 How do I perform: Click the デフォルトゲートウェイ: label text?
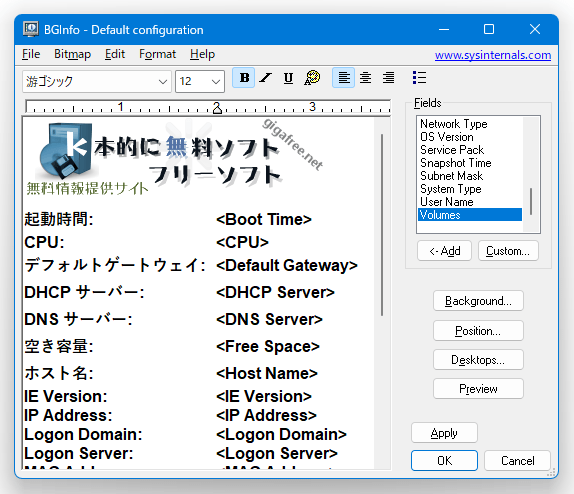tap(115, 265)
